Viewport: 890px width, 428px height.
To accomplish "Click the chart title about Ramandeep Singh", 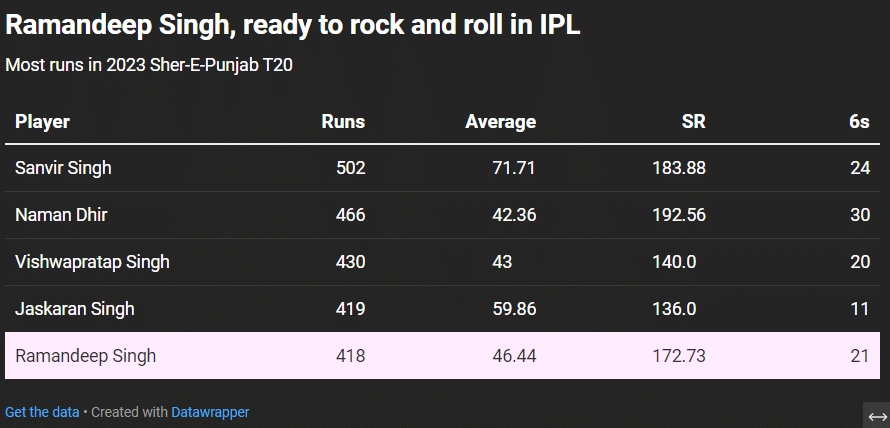I will (293, 26).
